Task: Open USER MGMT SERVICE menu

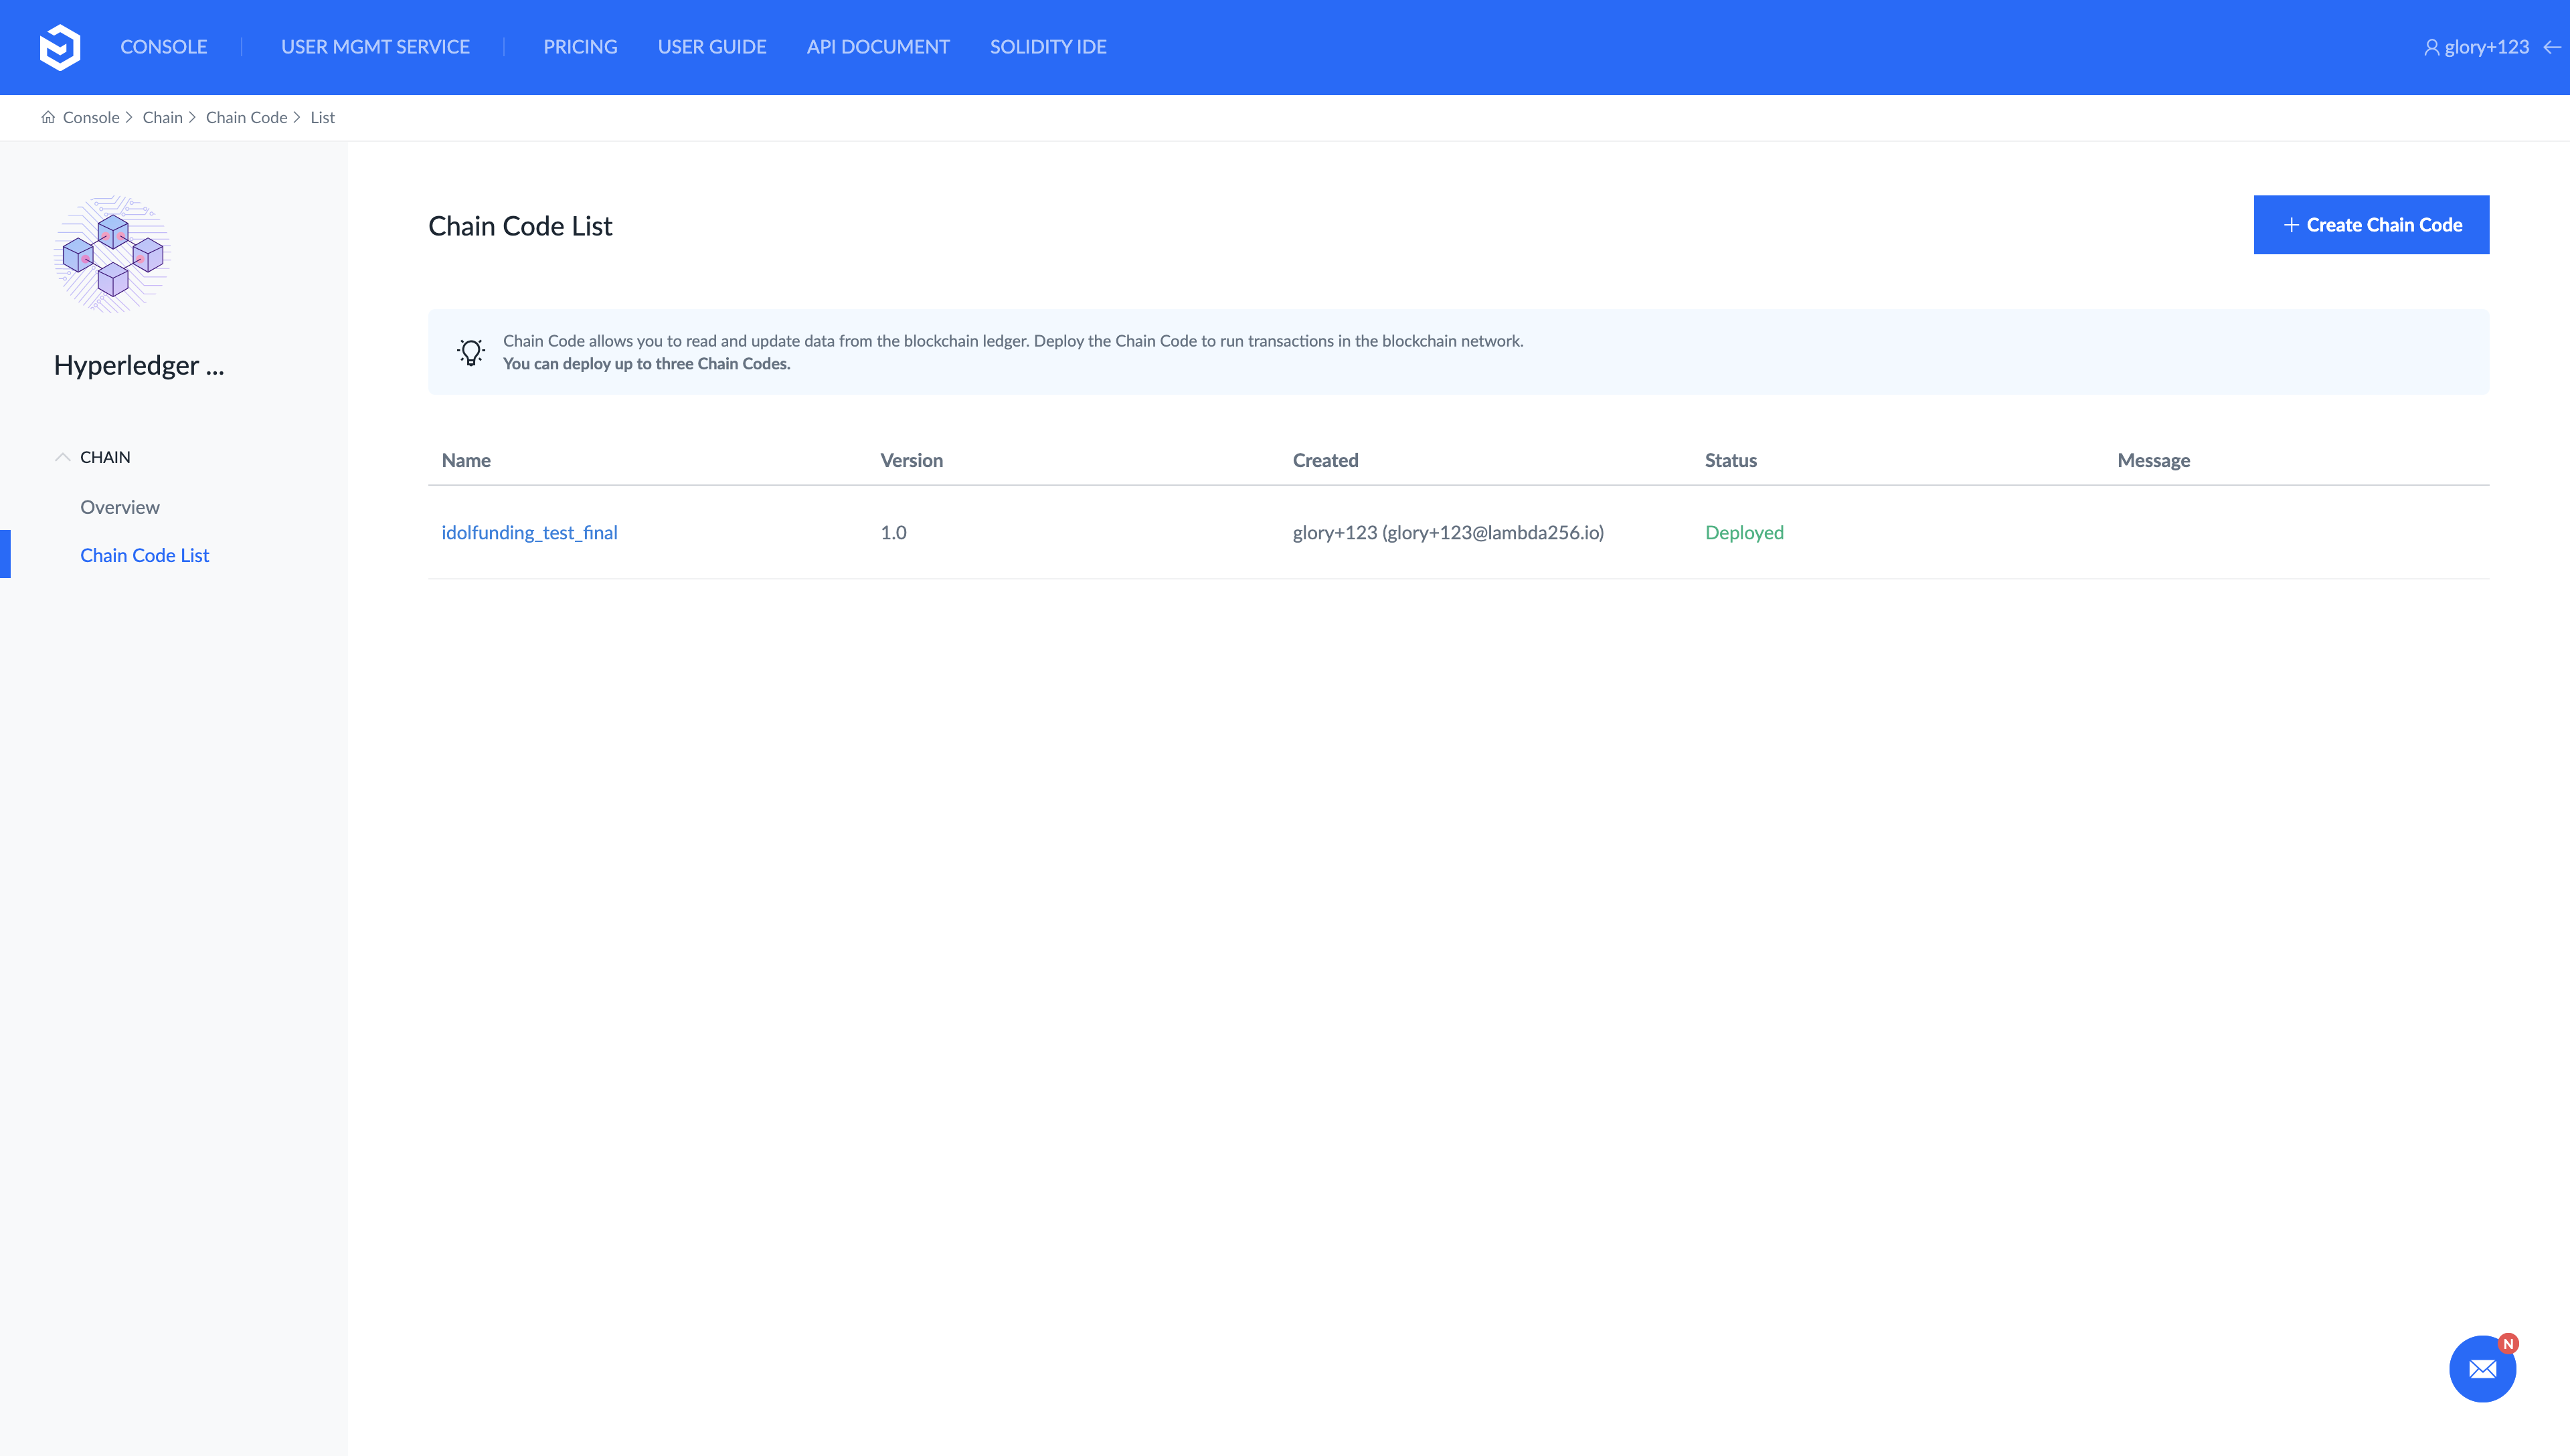Action: (x=375, y=47)
